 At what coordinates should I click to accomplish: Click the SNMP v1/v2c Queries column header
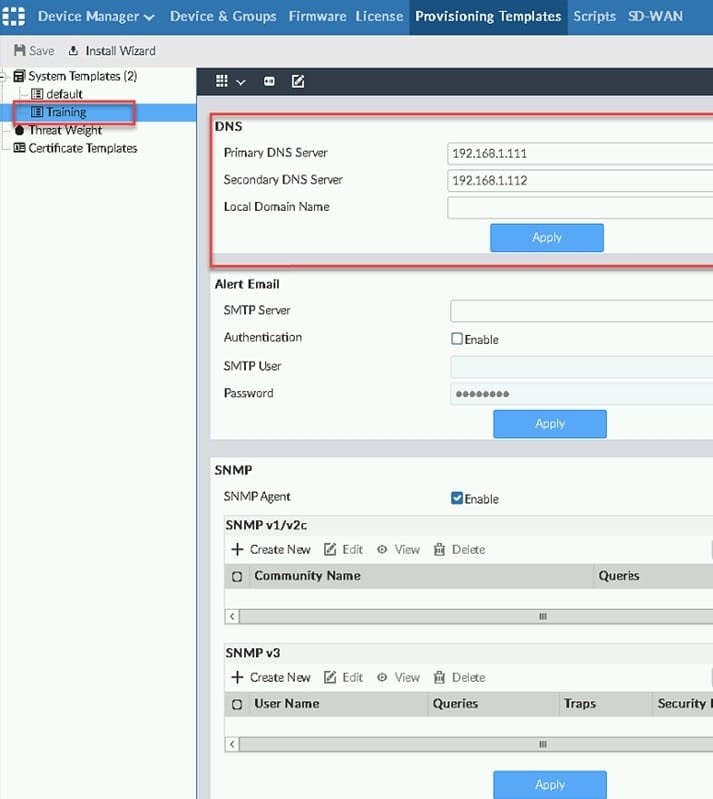coord(619,576)
